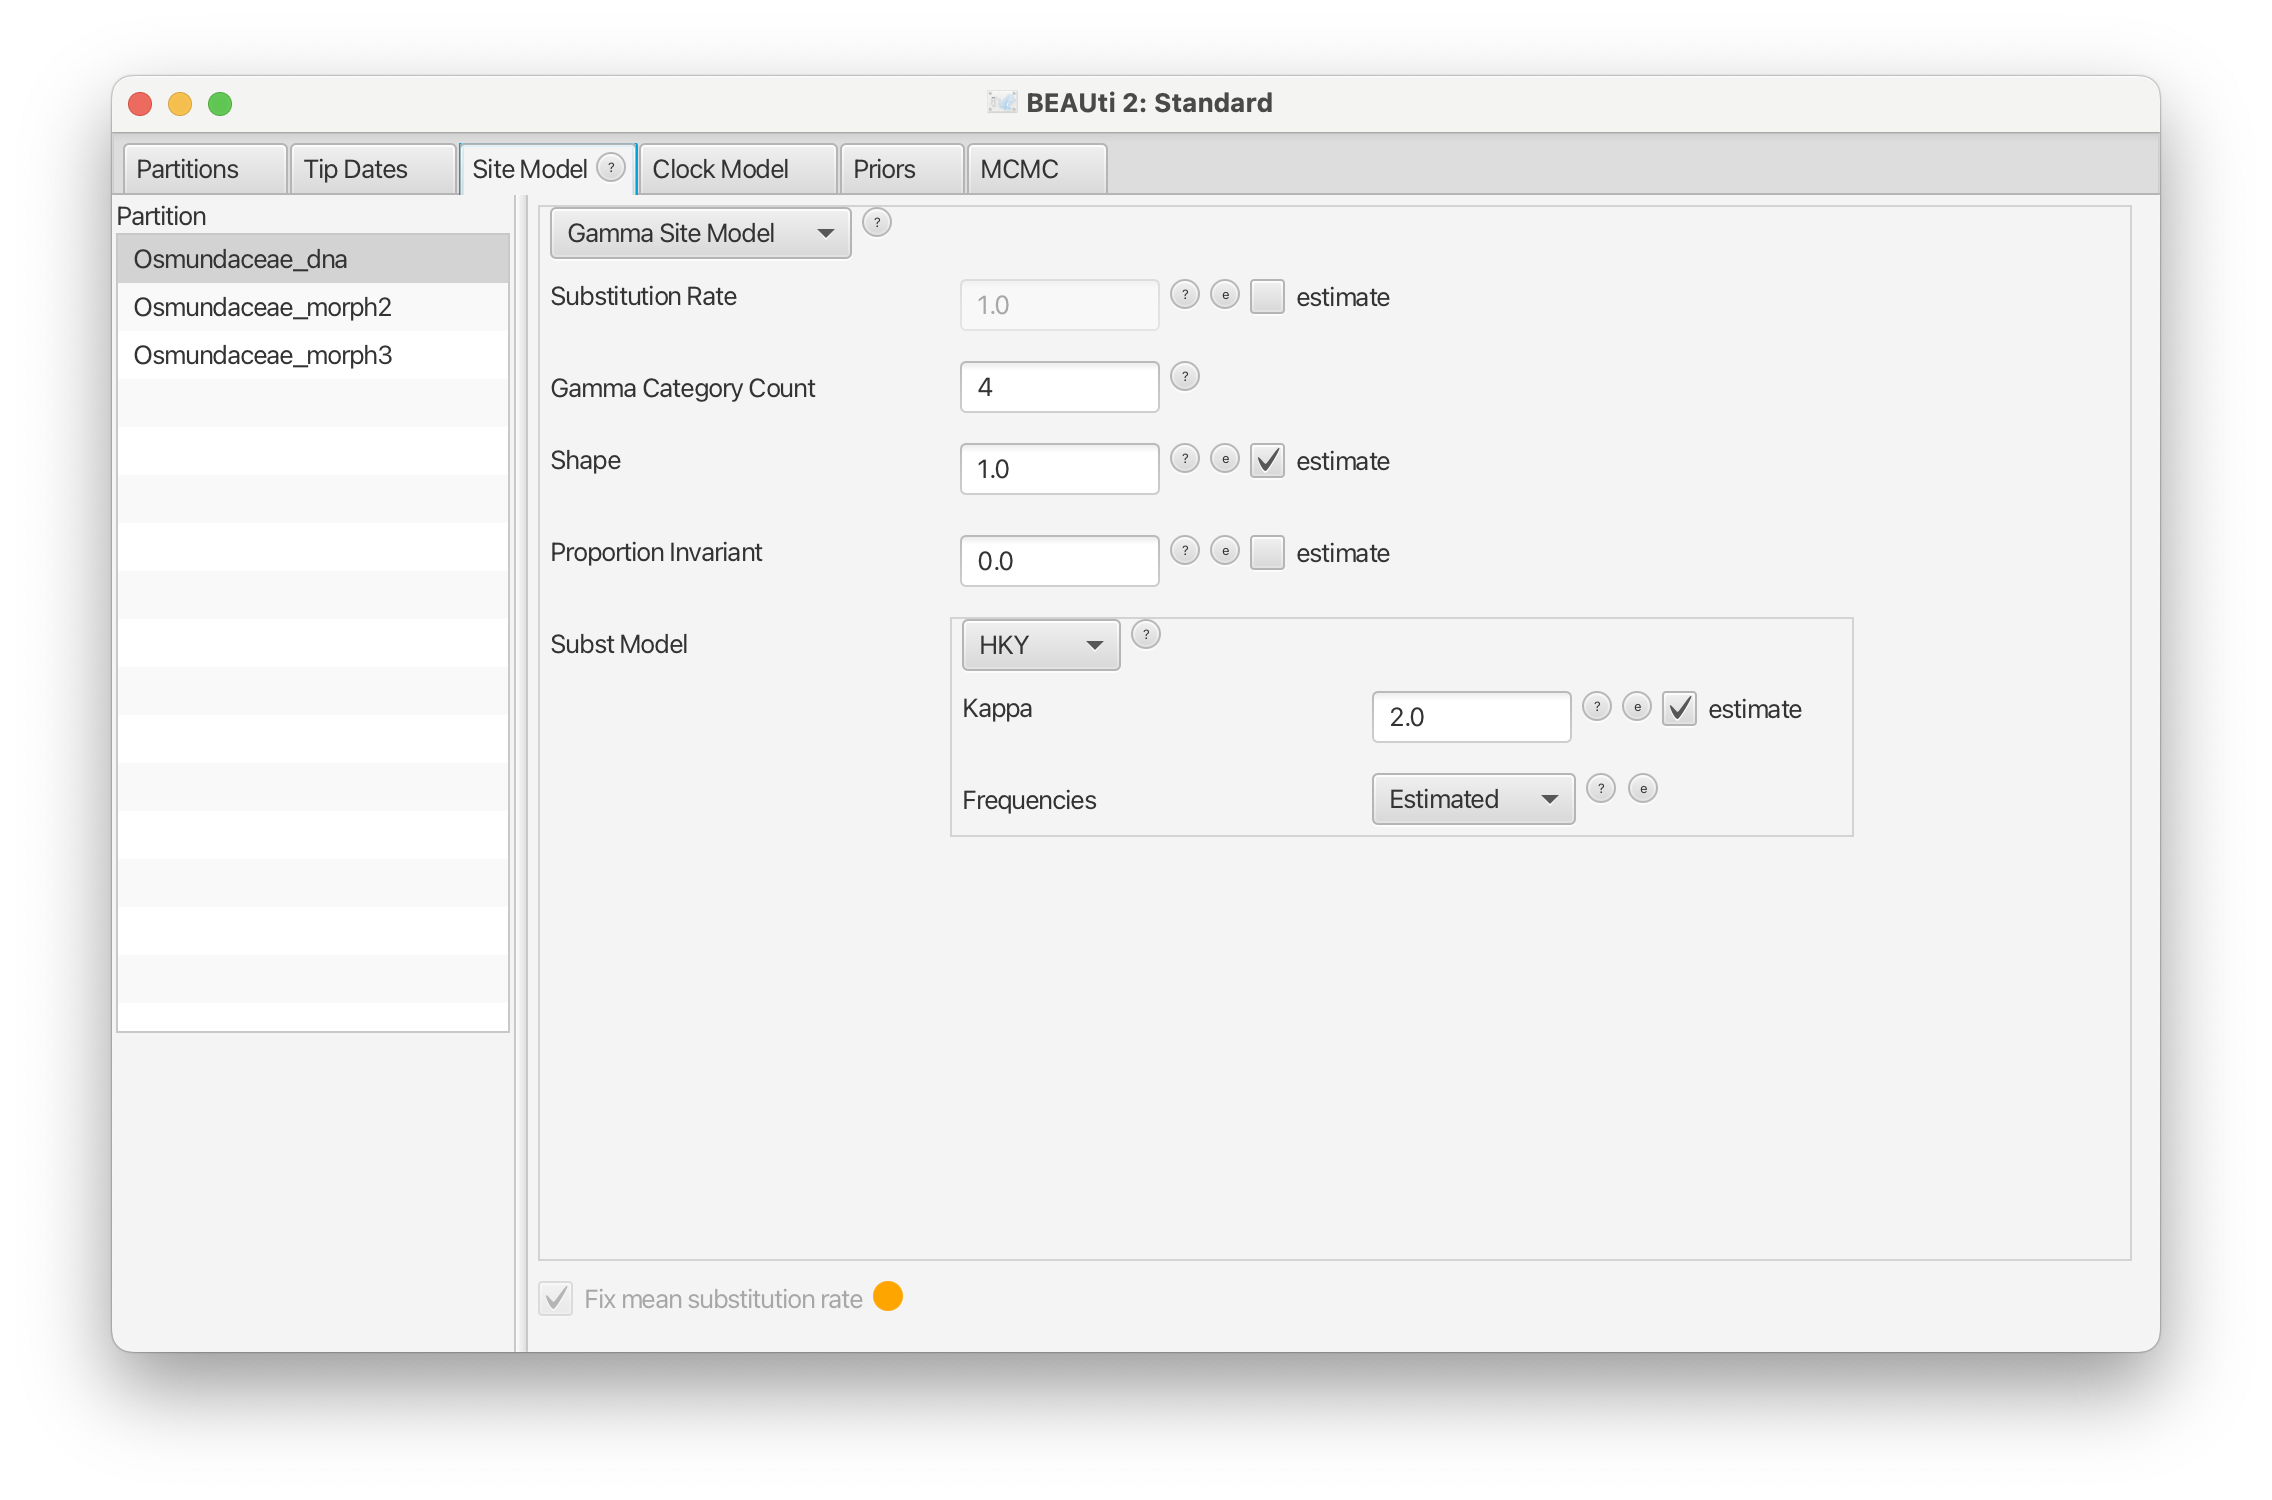Click Frequencies edit 'e' icon
2272x1500 pixels.
(1643, 789)
